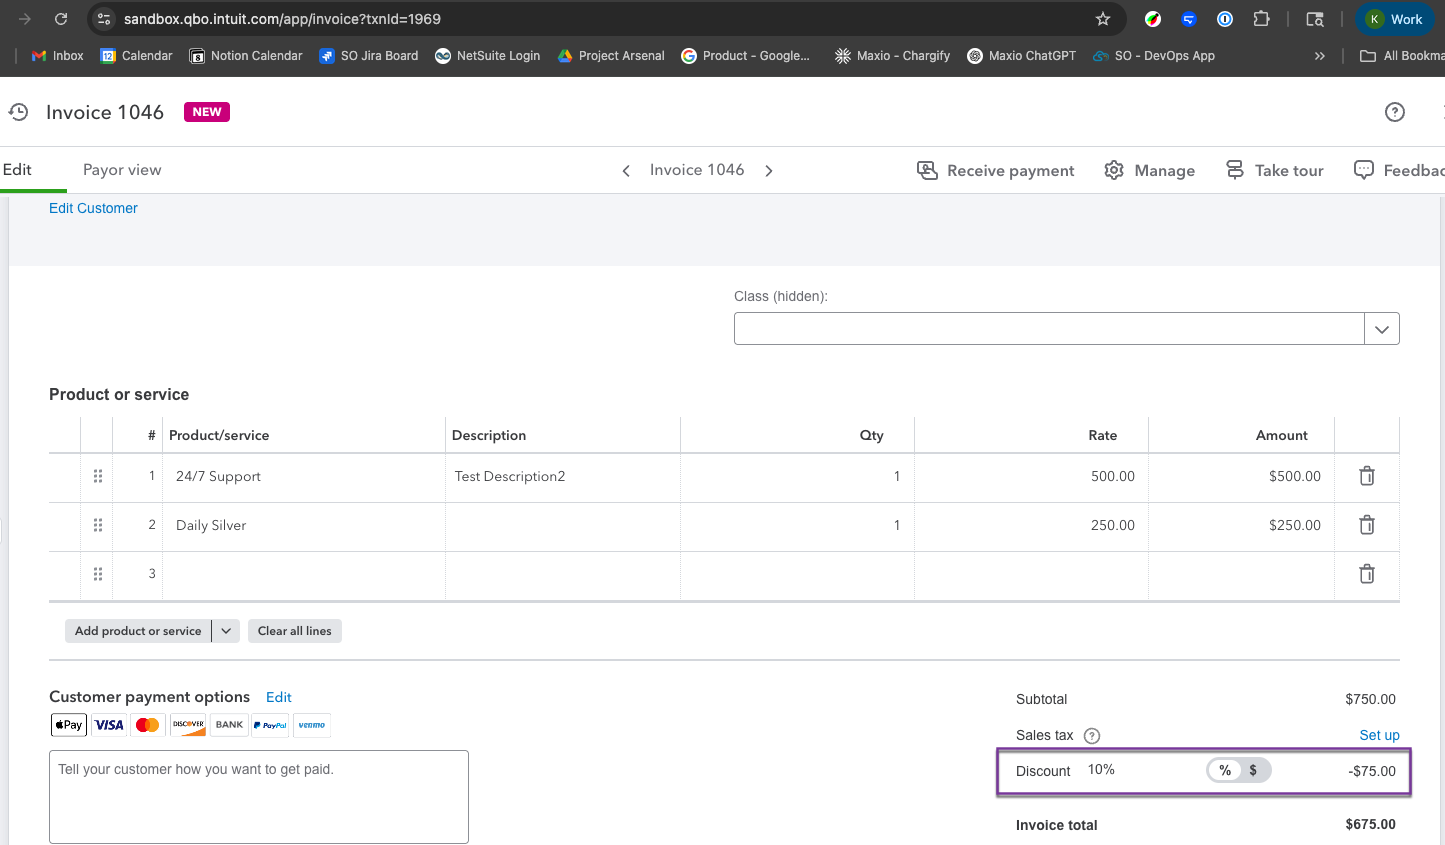Image resolution: width=1445 pixels, height=845 pixels.
Task: Expand the Class (hidden) dropdown
Action: pyautogui.click(x=1381, y=329)
